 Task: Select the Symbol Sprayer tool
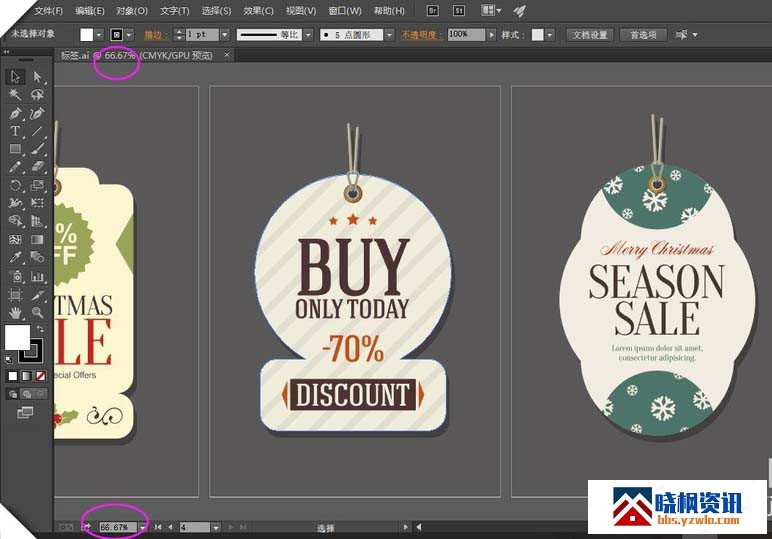(15, 276)
